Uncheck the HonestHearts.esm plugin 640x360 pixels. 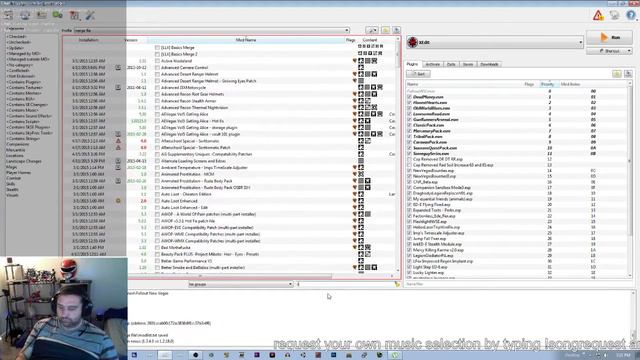pyautogui.click(x=409, y=103)
